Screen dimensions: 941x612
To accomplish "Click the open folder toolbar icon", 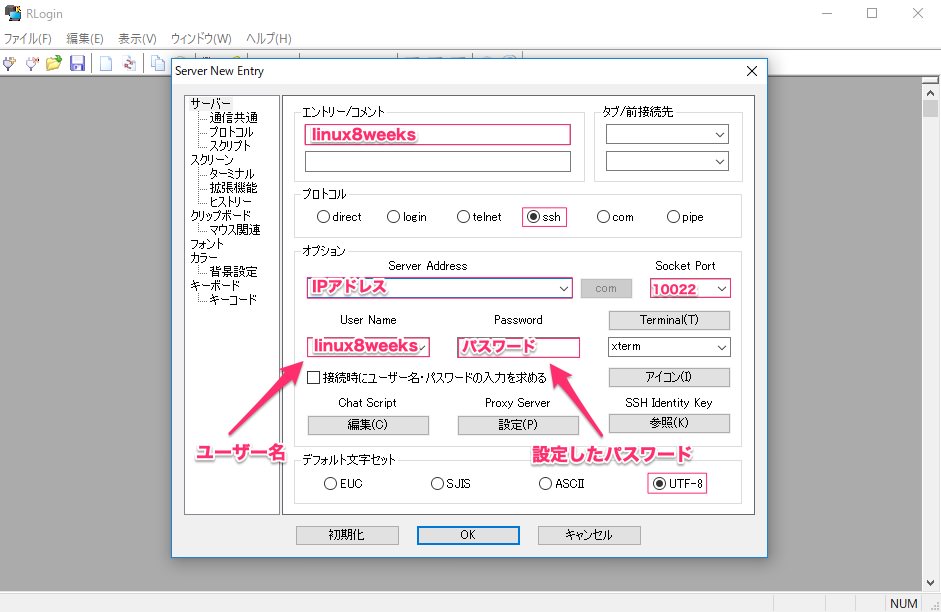I will click(x=54, y=63).
